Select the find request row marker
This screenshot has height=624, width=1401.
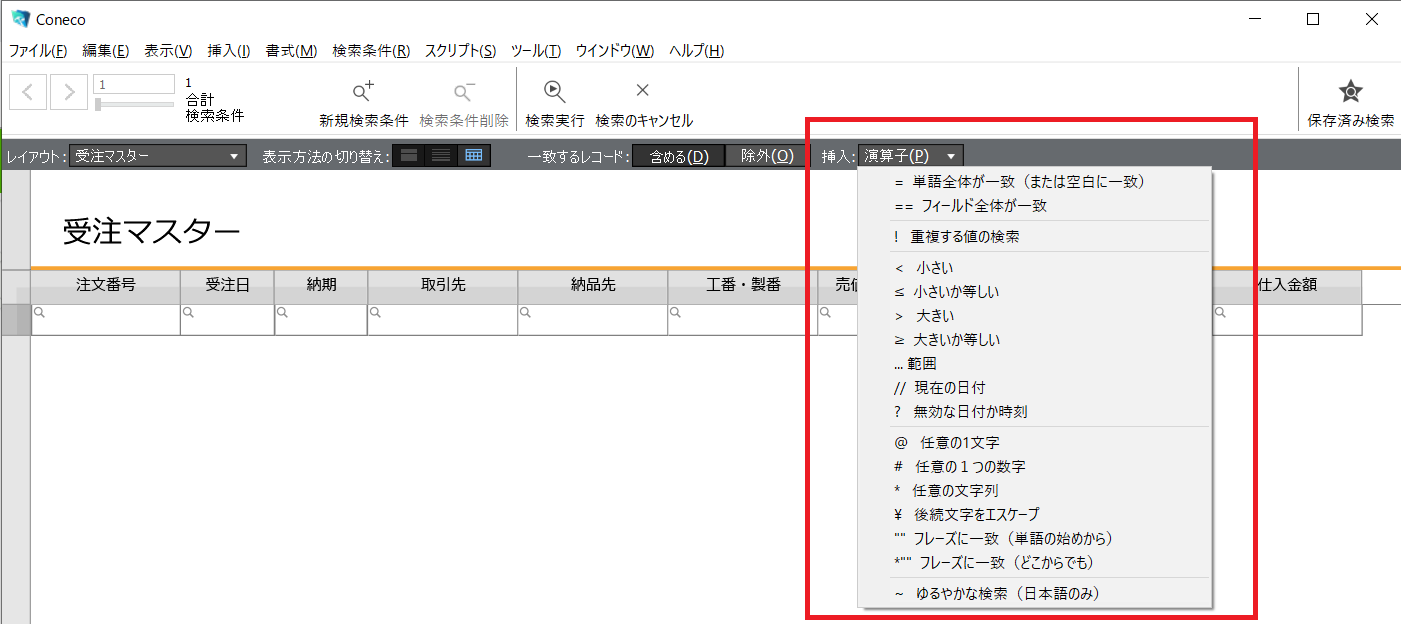click(x=16, y=320)
